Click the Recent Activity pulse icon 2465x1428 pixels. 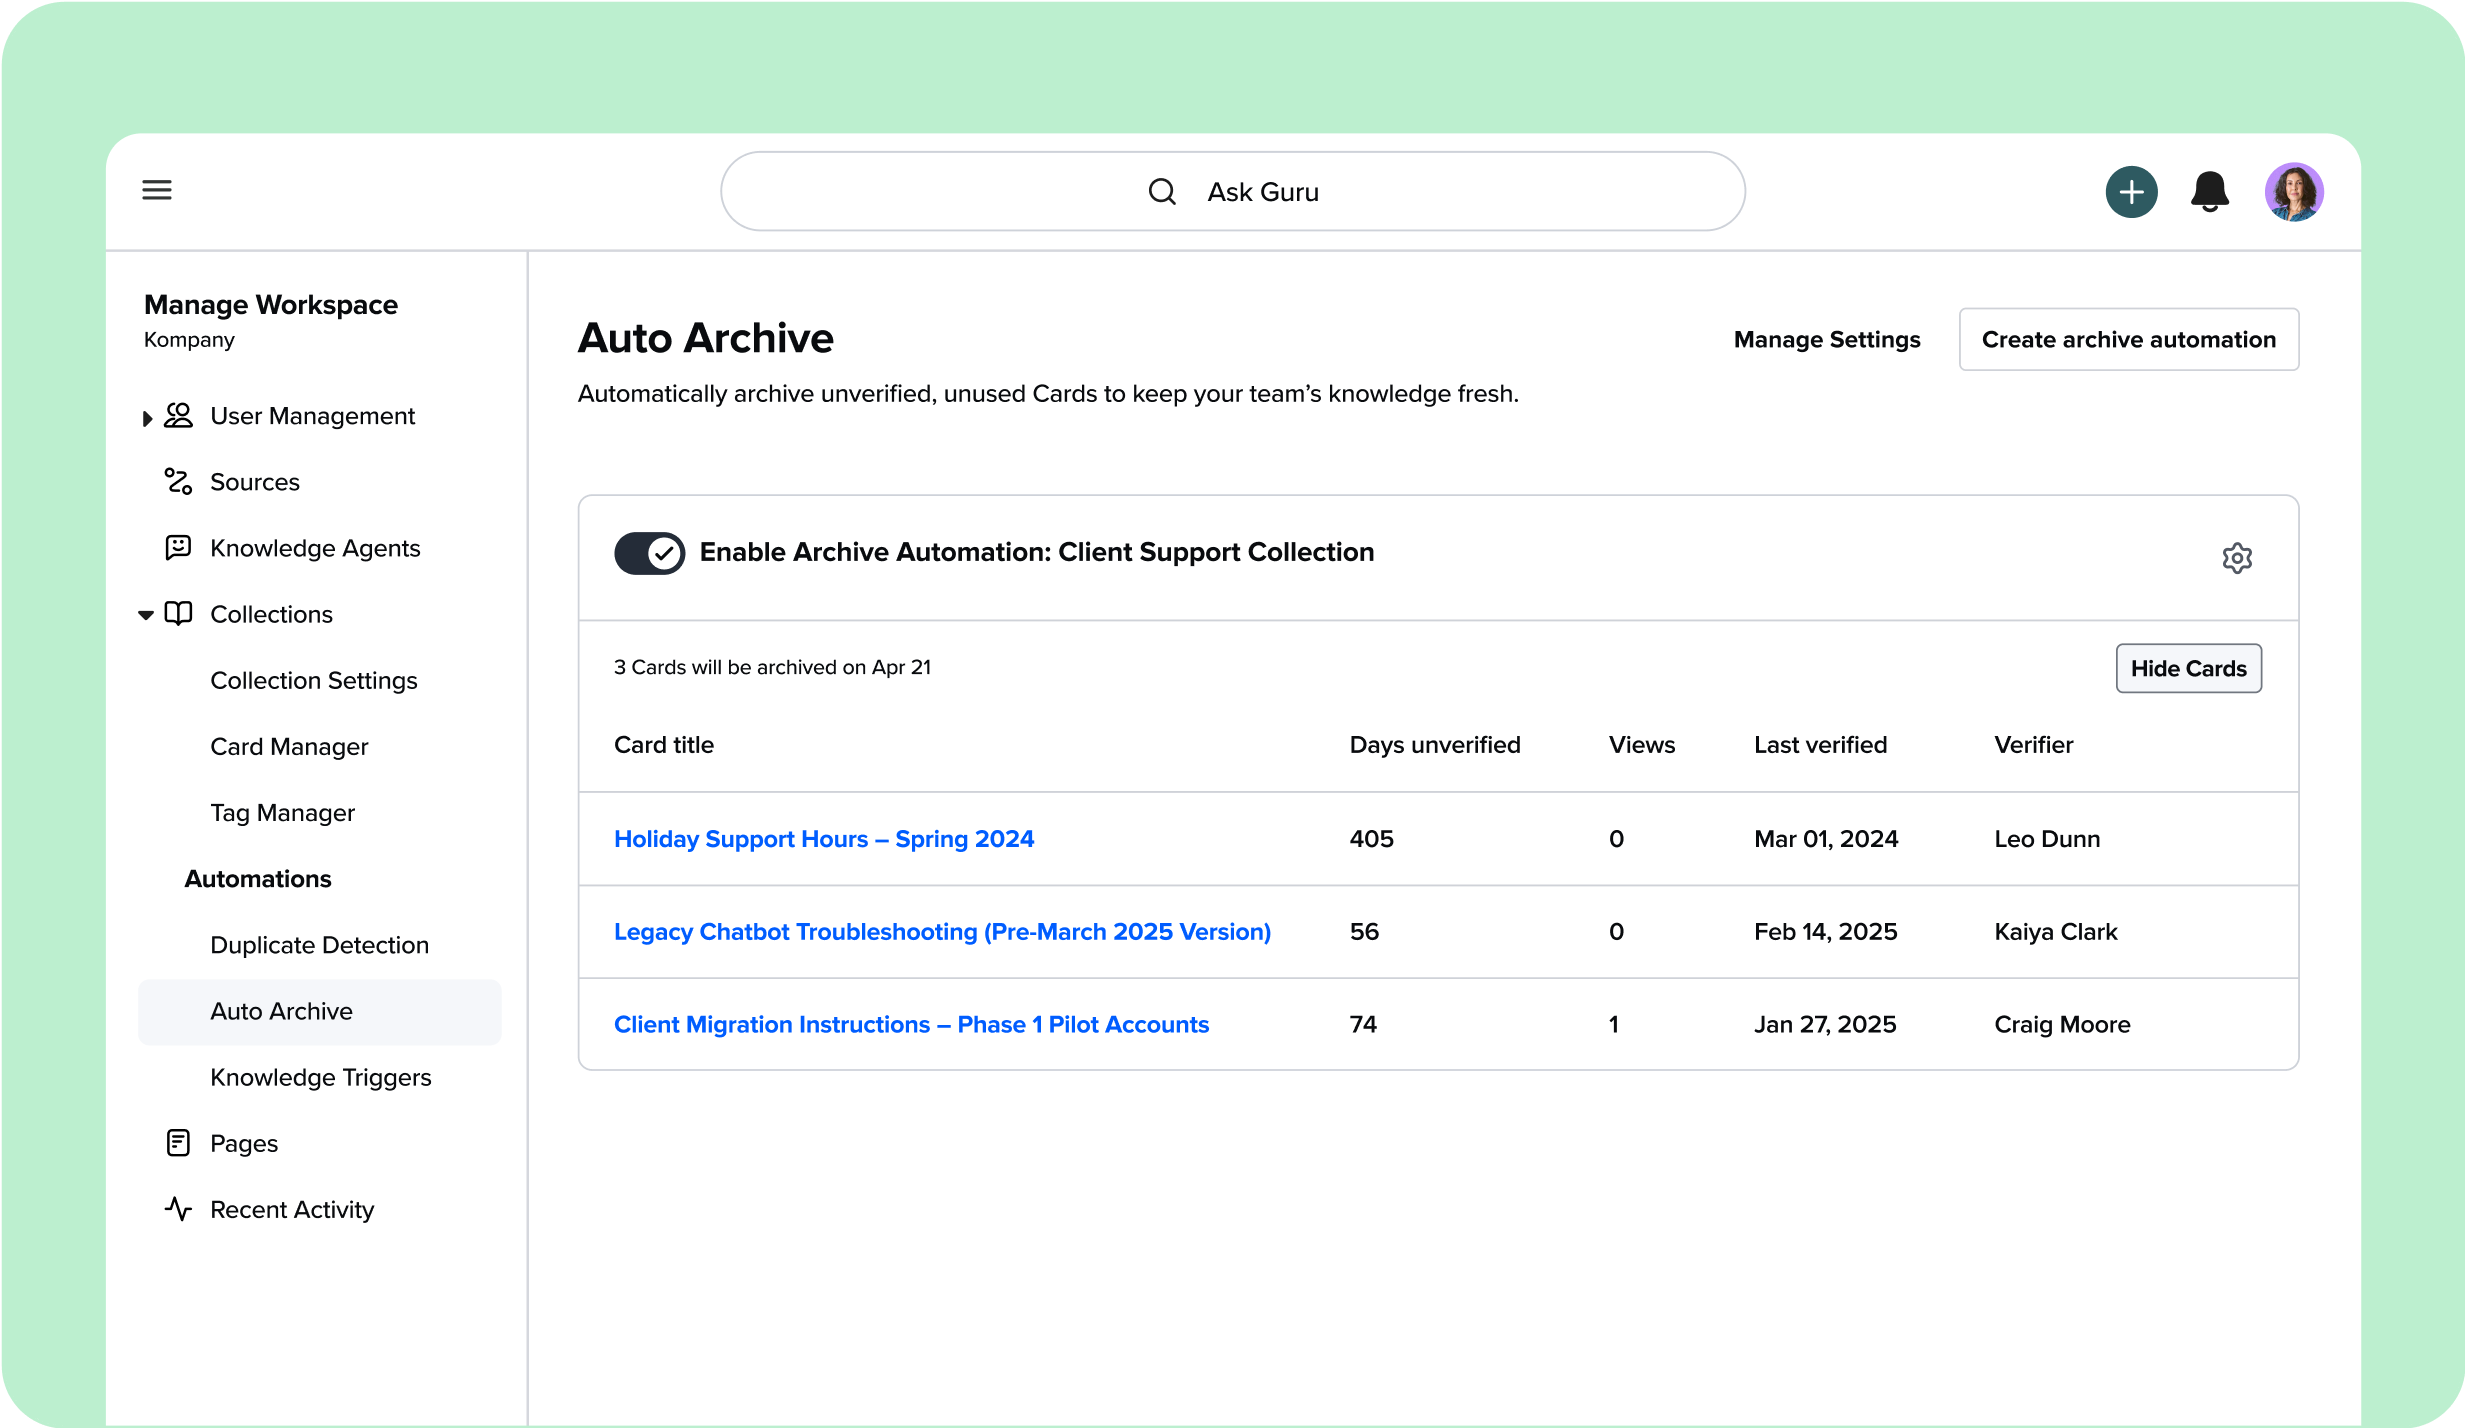(x=178, y=1209)
